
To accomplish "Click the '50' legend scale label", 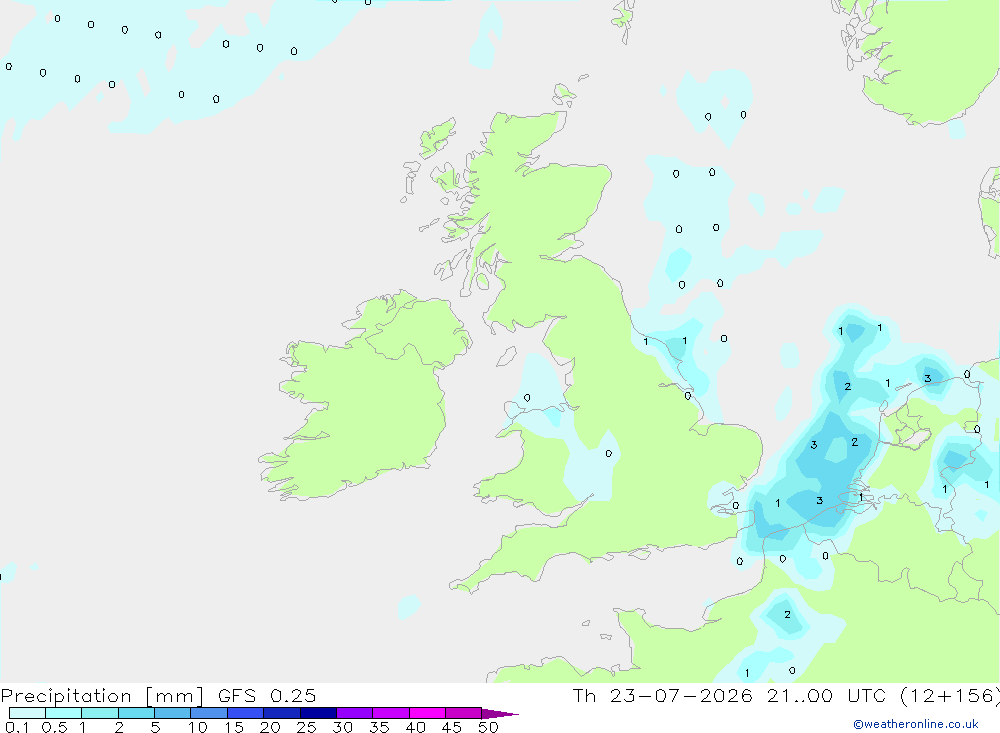I will (x=488, y=727).
